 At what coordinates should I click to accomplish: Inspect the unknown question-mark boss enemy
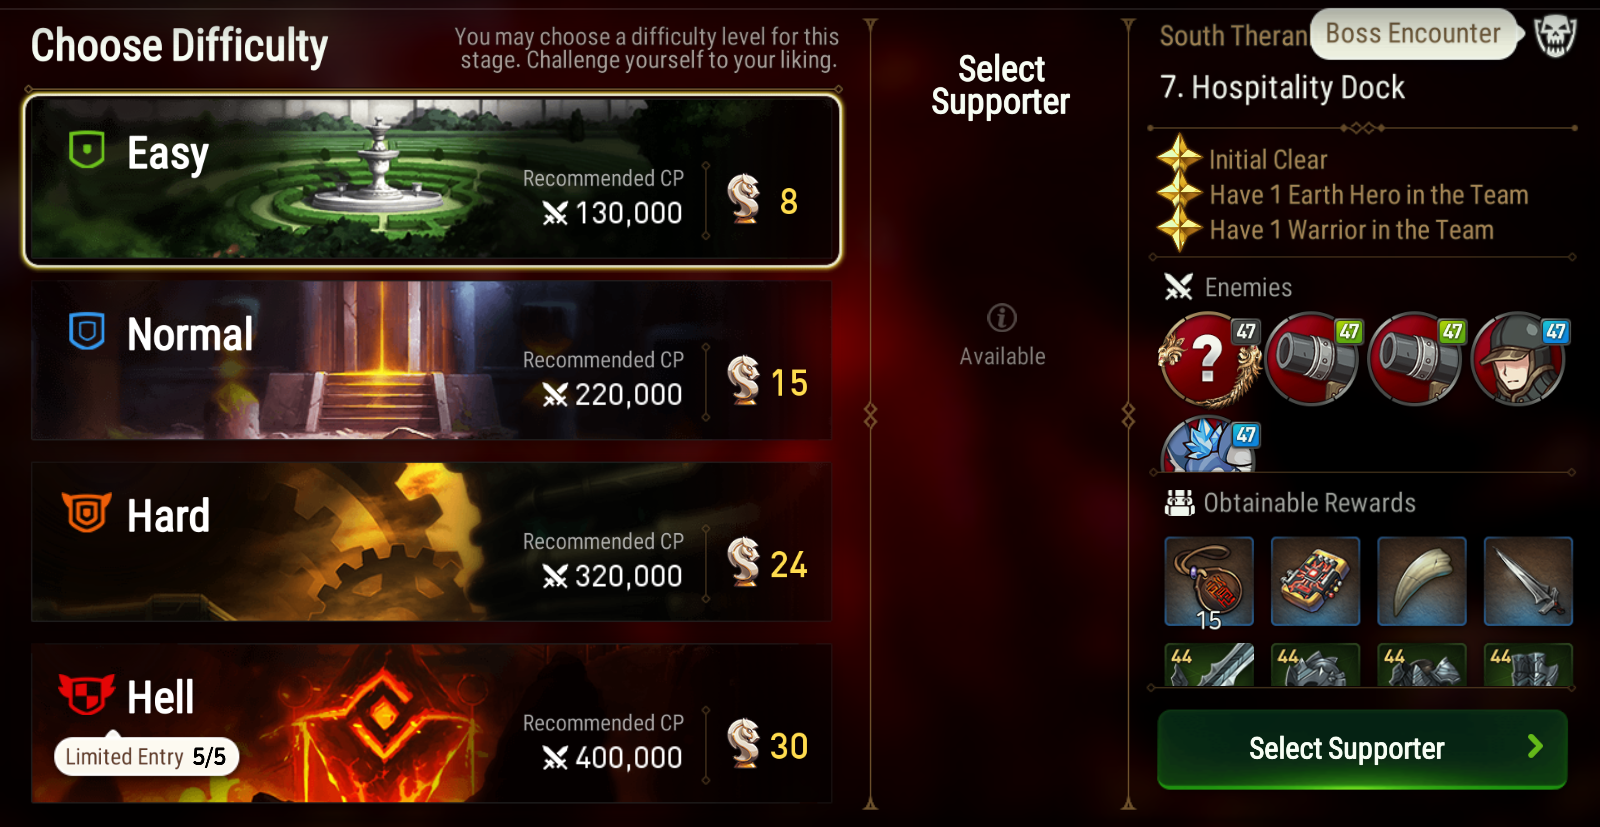(1209, 358)
